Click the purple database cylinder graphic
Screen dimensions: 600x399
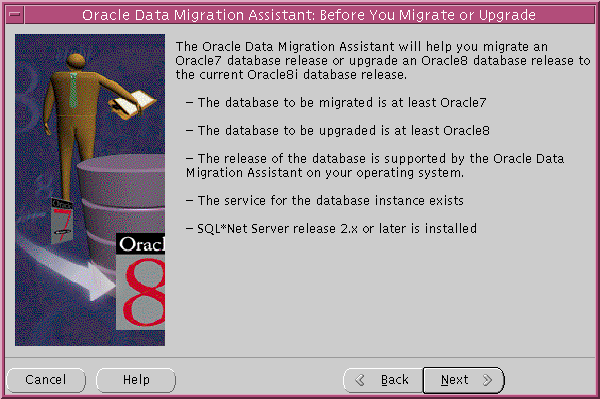(122, 199)
